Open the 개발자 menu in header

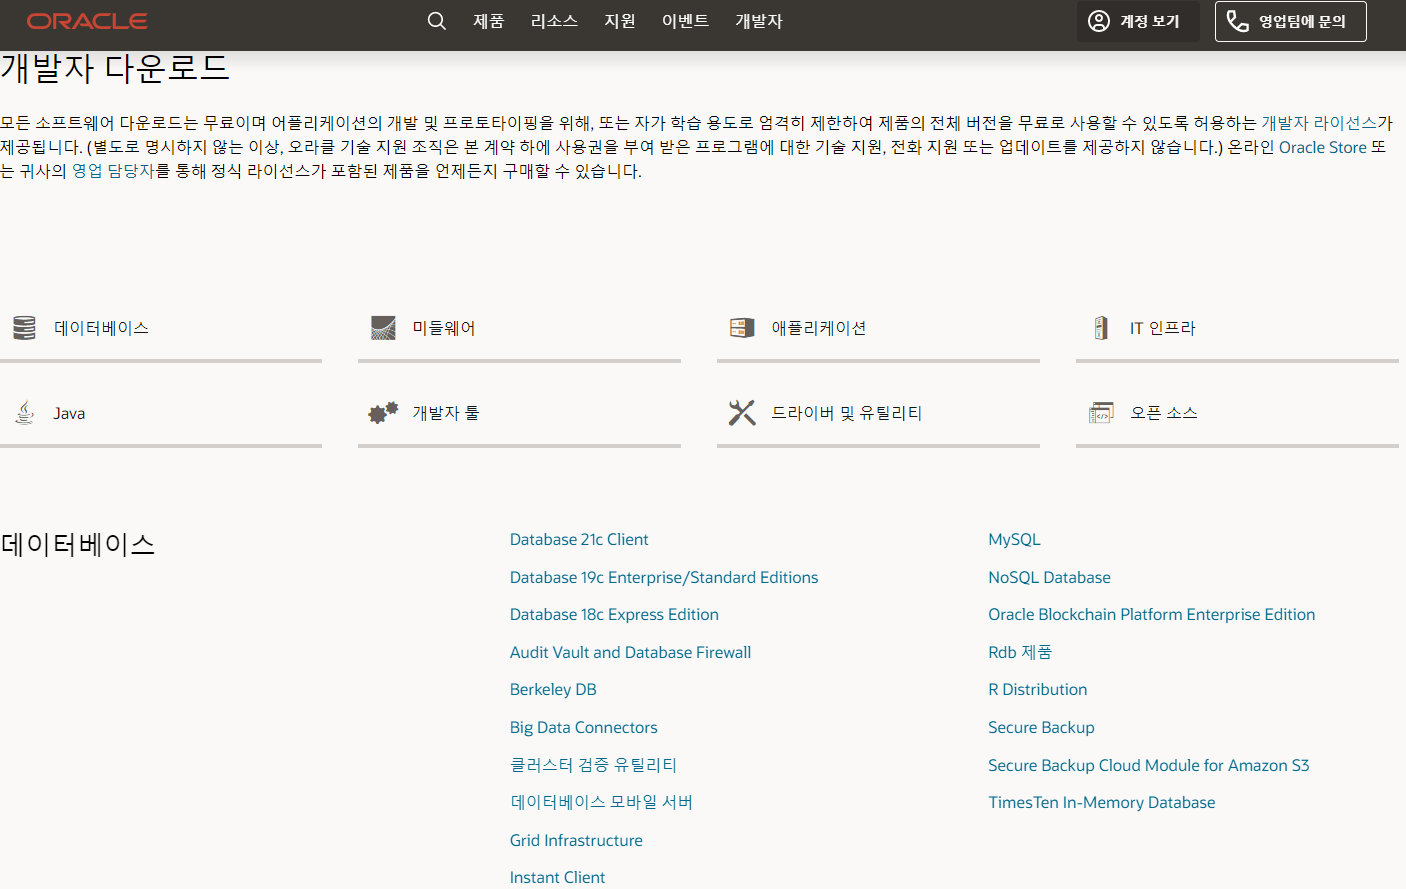[759, 21]
